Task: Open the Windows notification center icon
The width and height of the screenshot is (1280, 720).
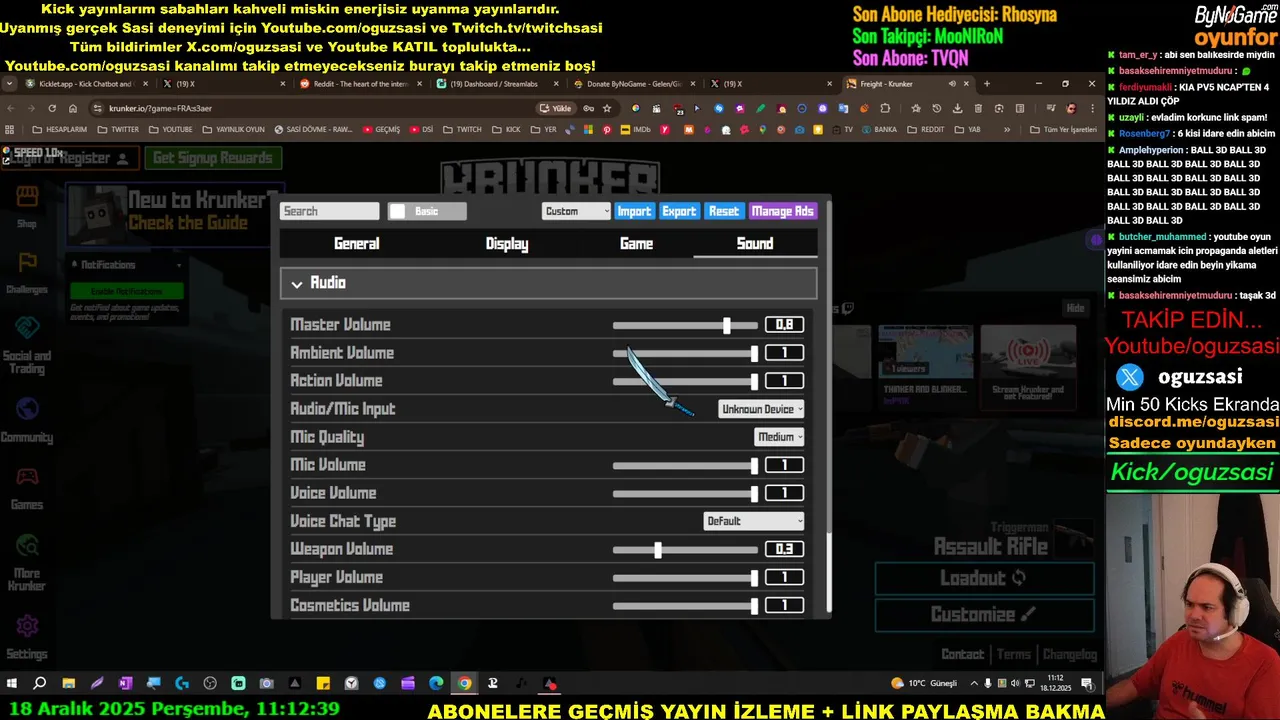Action: coord(1087,684)
